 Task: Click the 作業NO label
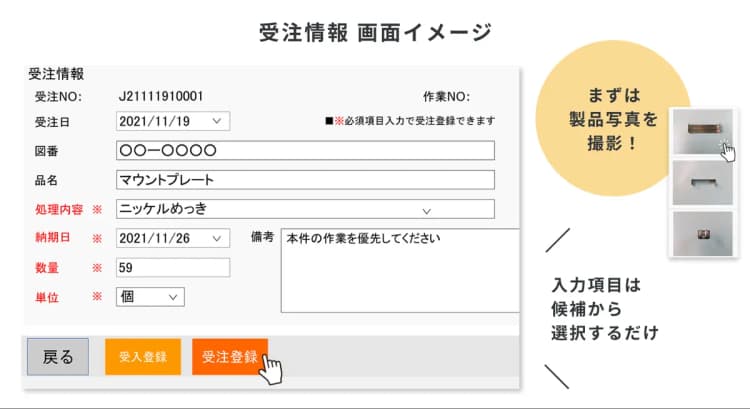(x=446, y=97)
